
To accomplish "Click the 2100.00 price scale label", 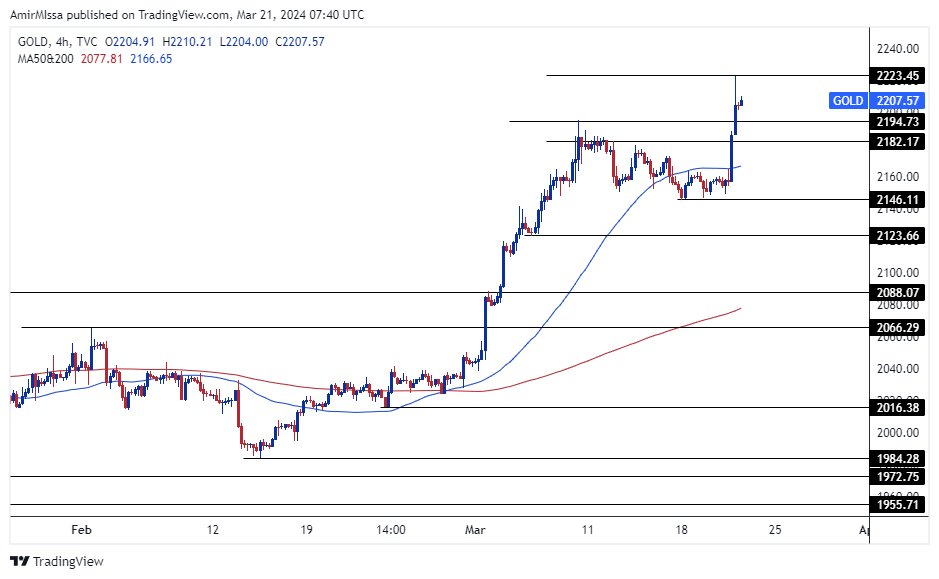I will coord(897,272).
